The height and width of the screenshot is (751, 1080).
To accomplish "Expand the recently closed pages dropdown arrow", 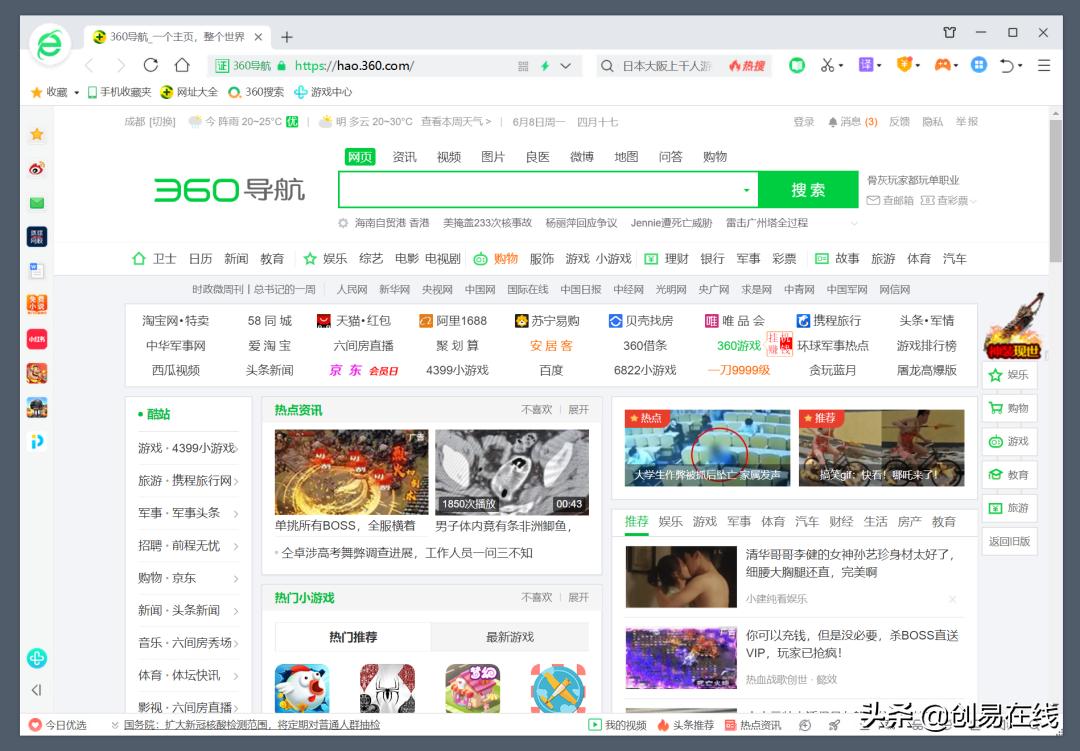I will point(1020,66).
